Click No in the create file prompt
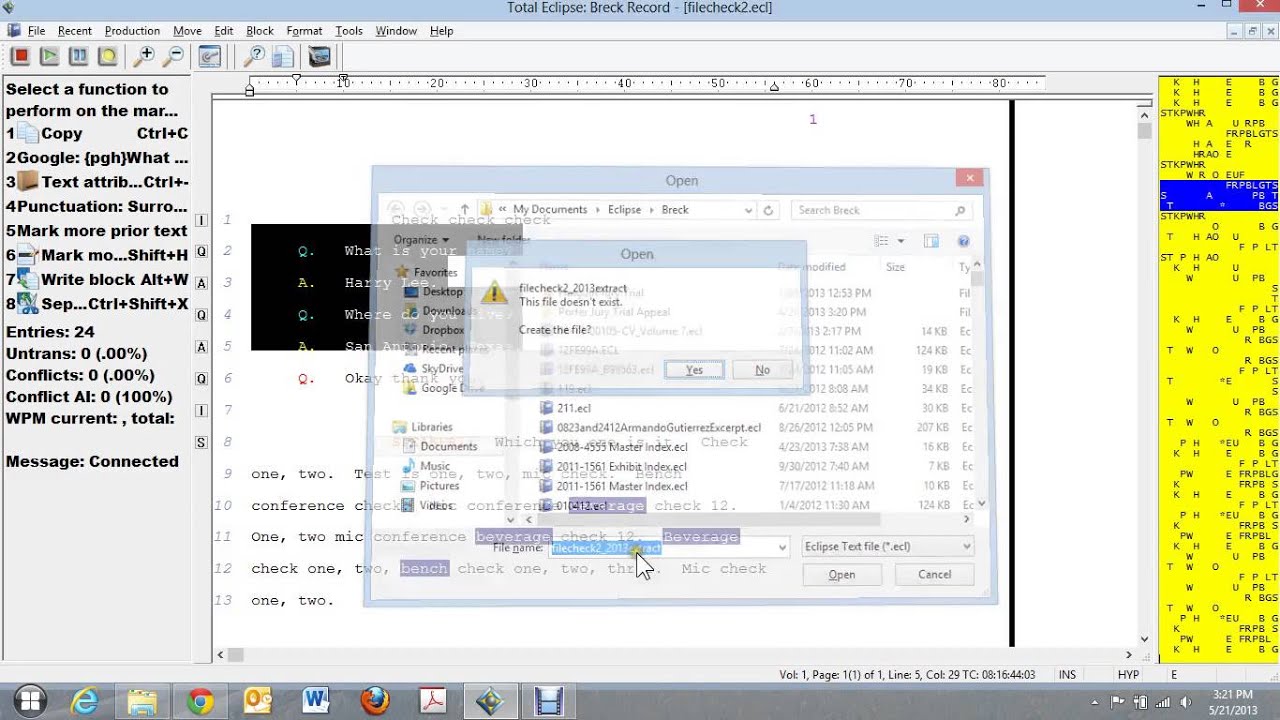Viewport: 1280px width, 720px height. coord(762,370)
